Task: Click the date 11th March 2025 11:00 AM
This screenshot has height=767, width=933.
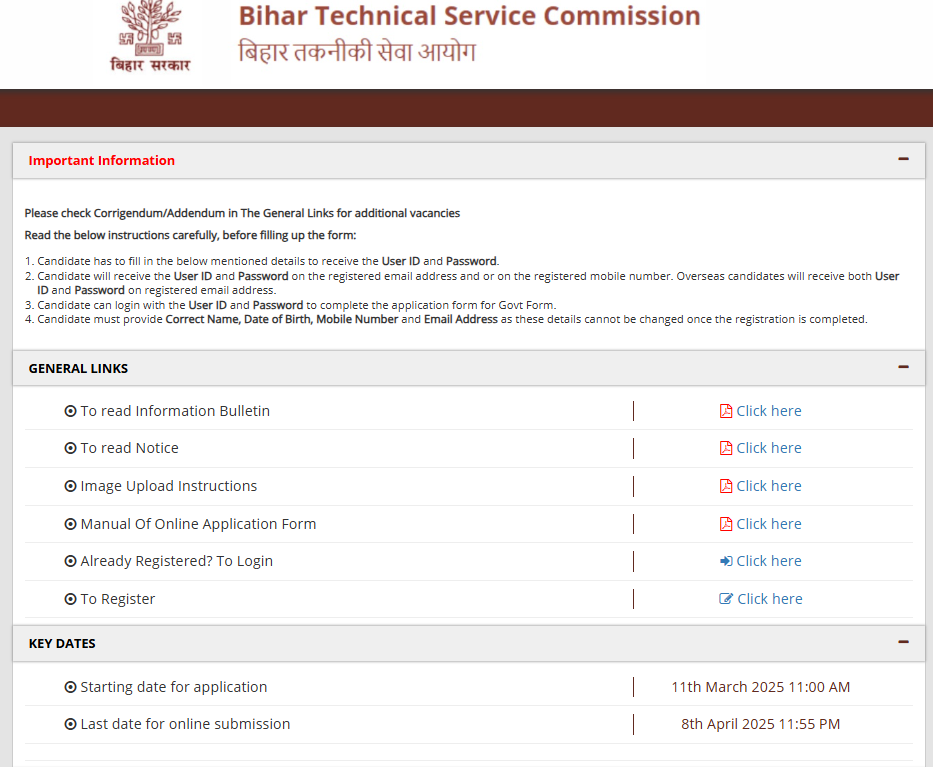Action: [x=760, y=687]
